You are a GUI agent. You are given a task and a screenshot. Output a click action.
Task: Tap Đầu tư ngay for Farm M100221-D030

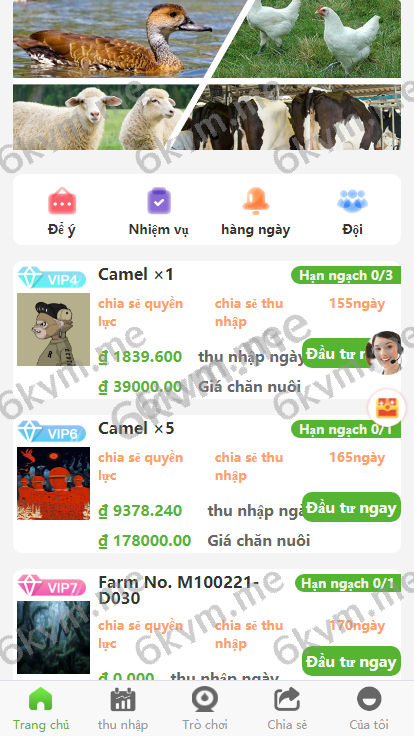351,661
